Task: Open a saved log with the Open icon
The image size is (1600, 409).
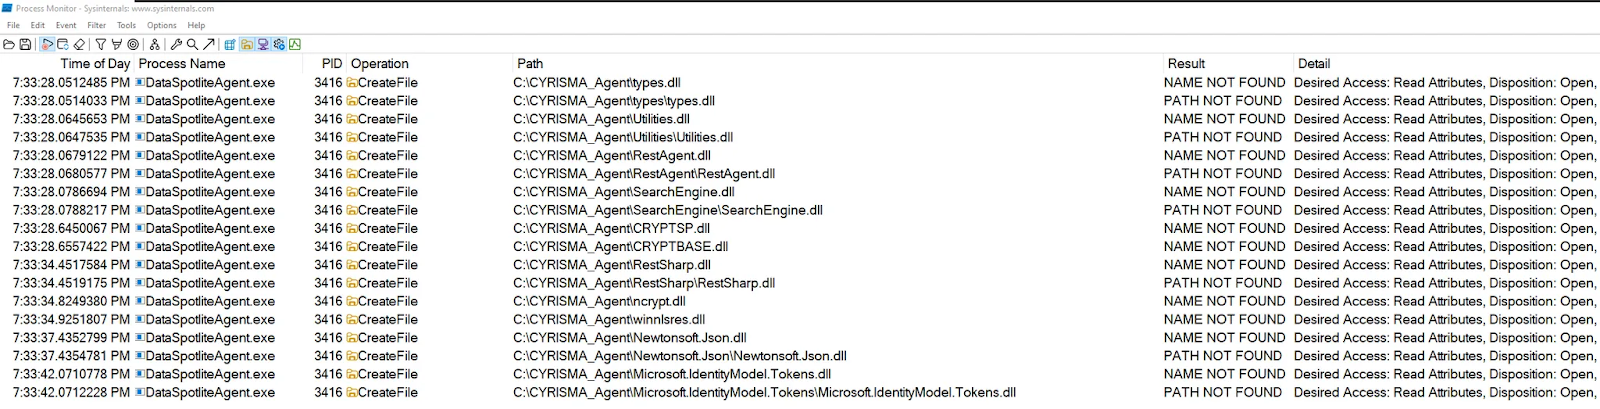Action: pyautogui.click(x=9, y=44)
